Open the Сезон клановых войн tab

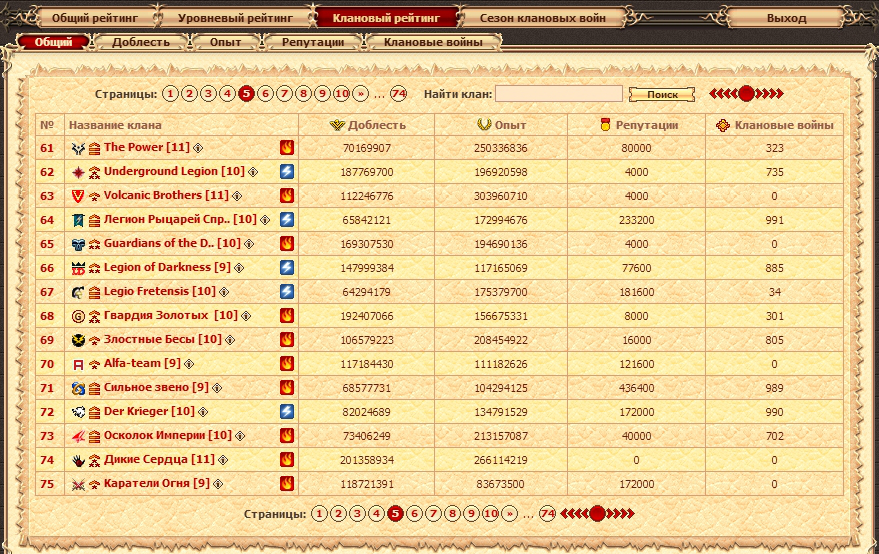pos(542,18)
